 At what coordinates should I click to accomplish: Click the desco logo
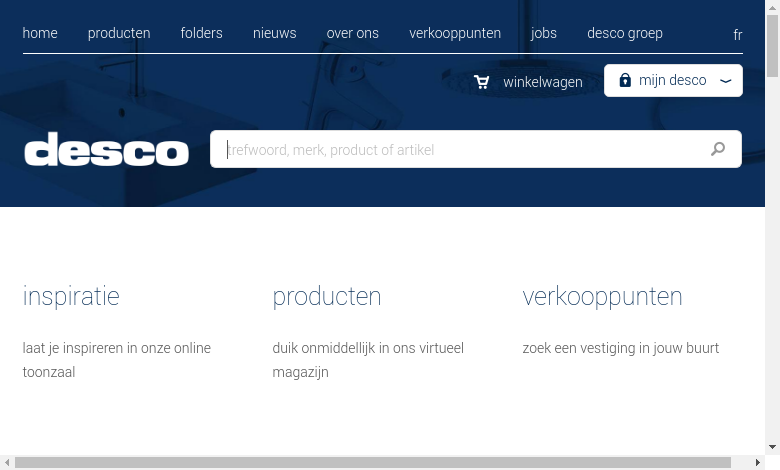(x=107, y=150)
